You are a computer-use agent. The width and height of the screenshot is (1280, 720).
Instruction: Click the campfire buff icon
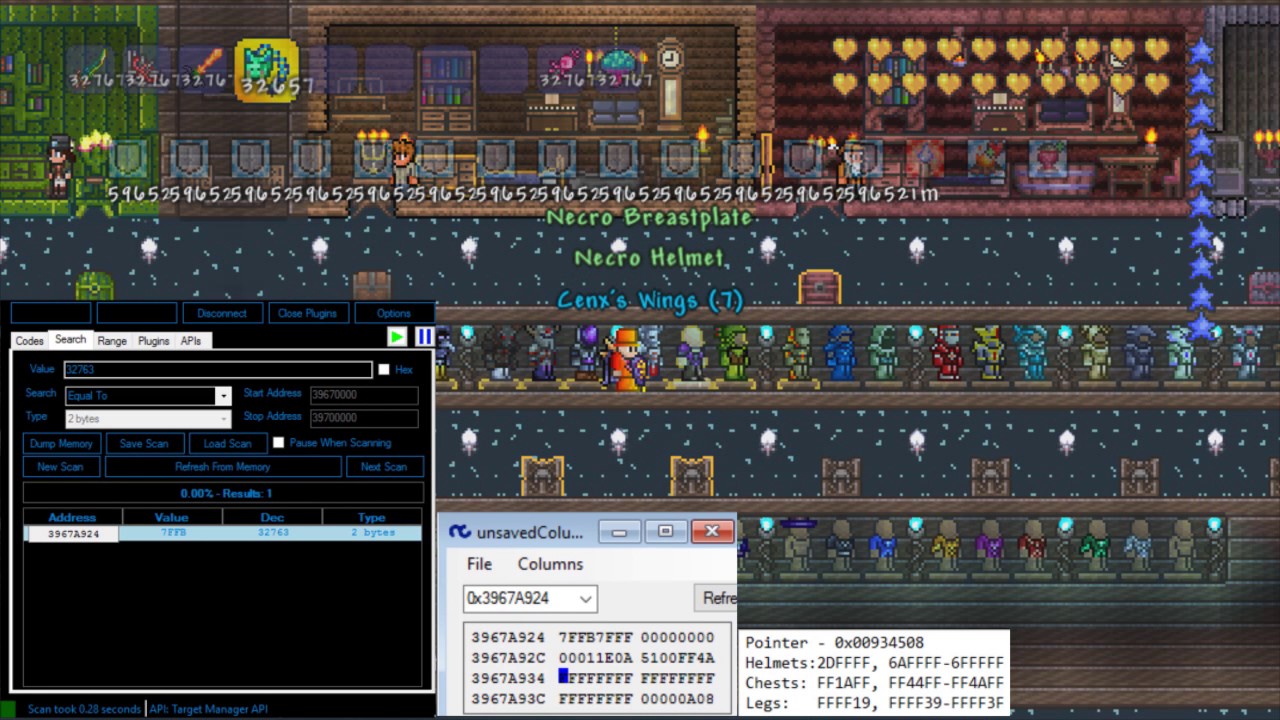[x=988, y=157]
